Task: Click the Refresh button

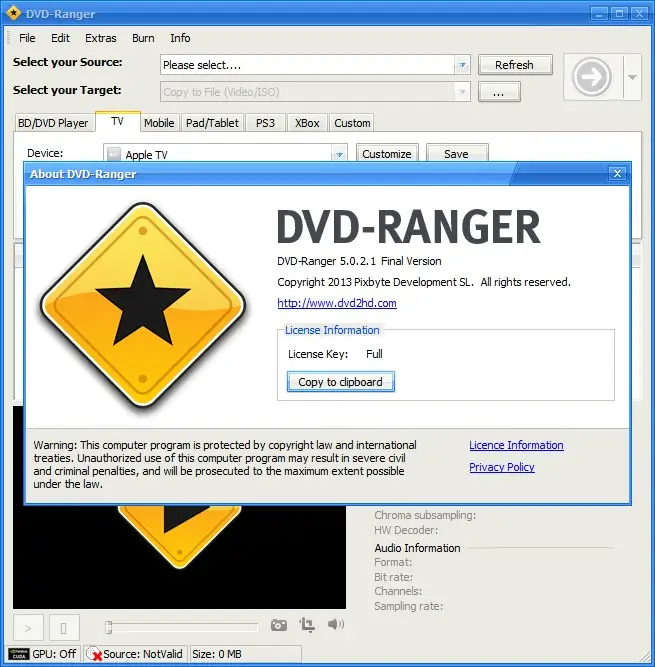Action: (515, 65)
